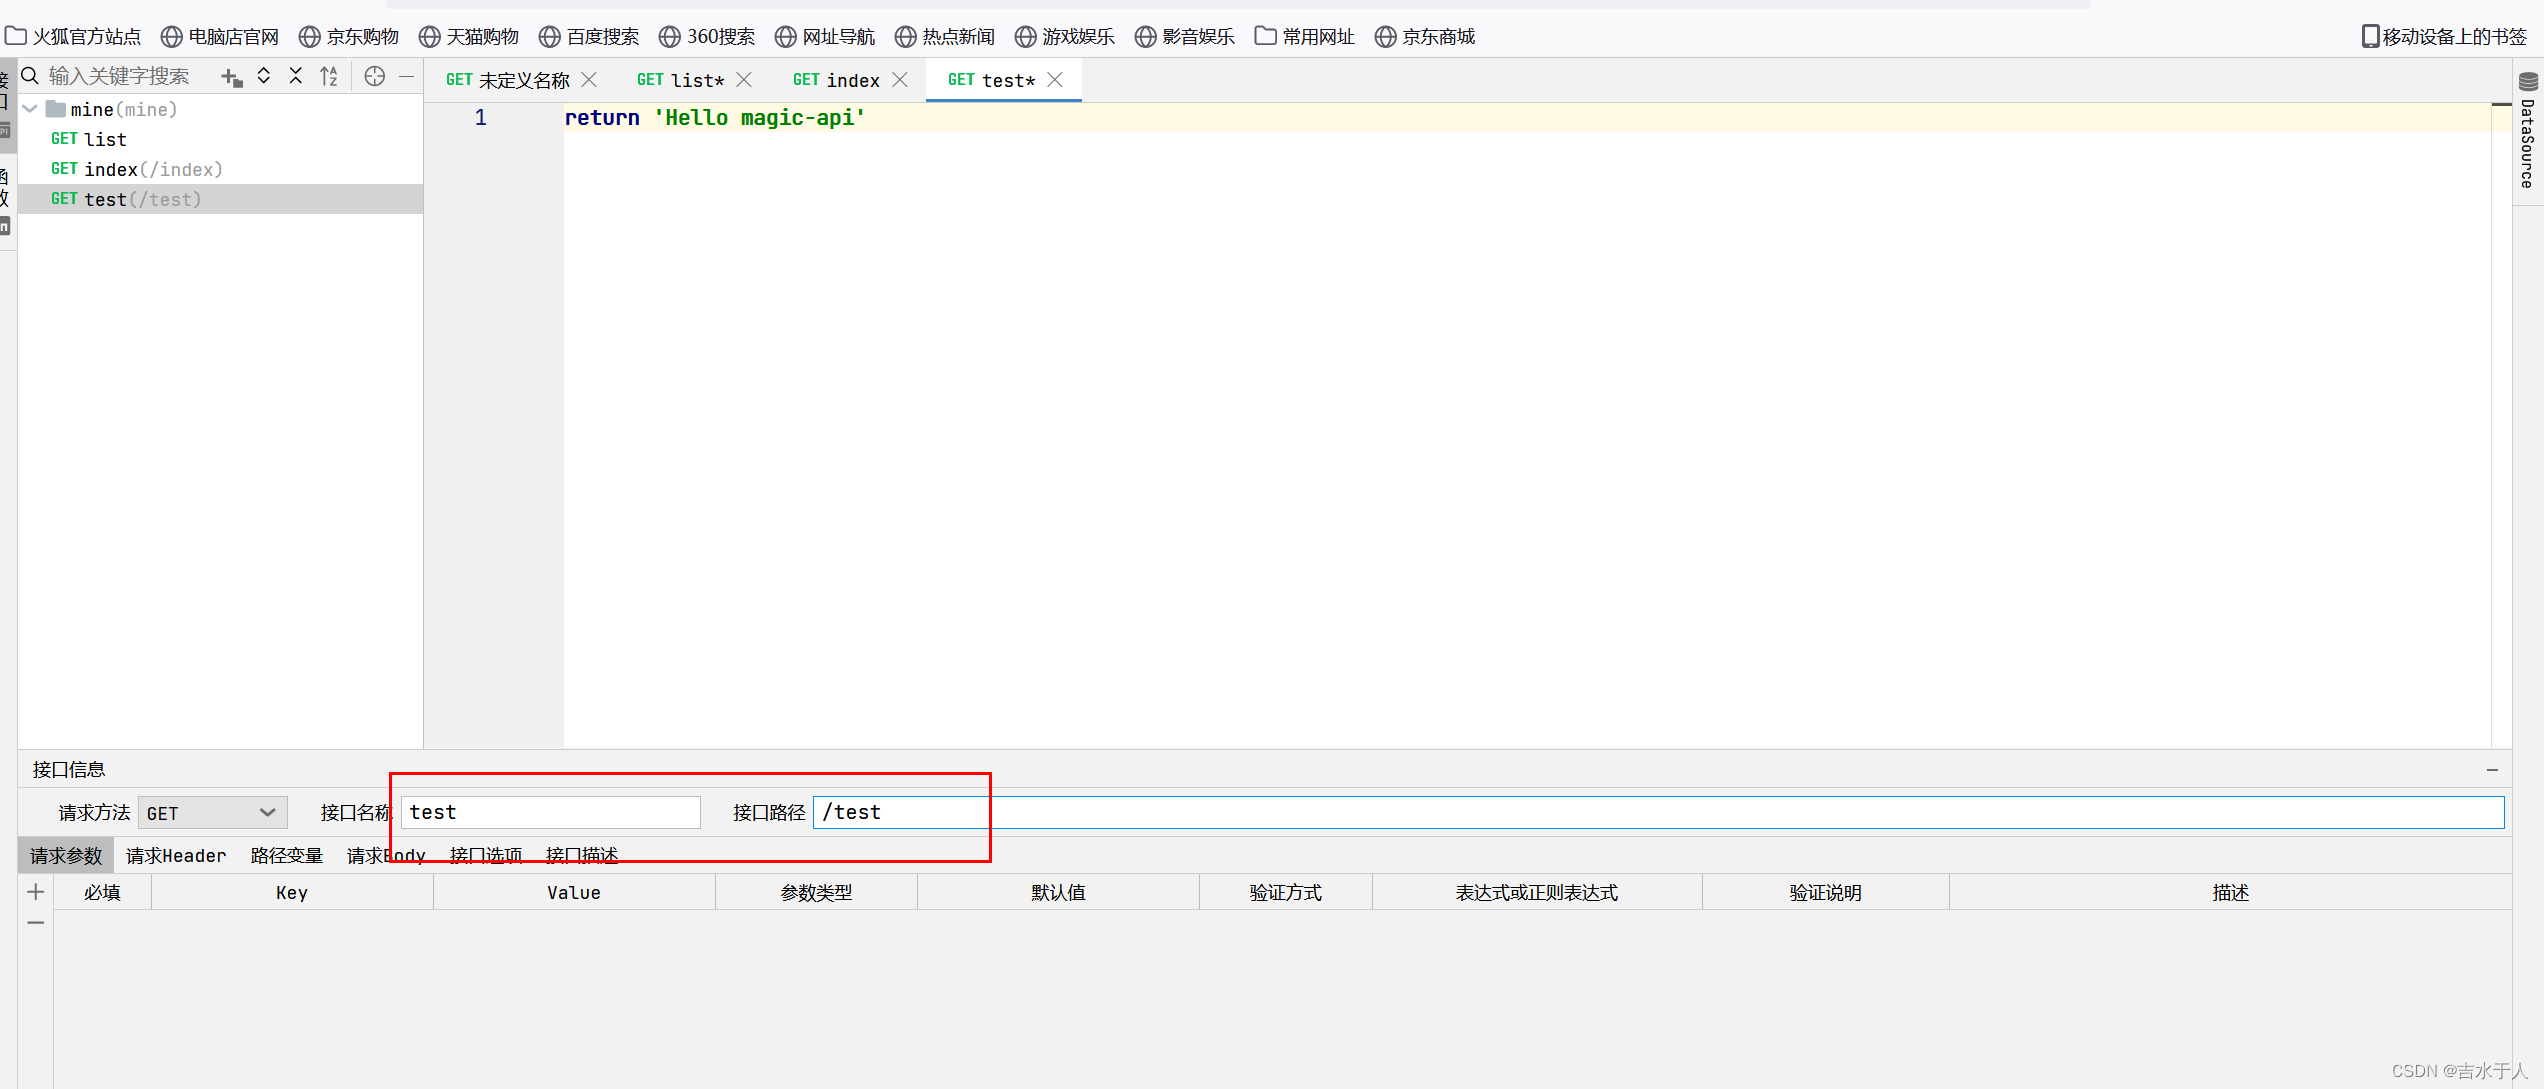Open the 路径变量 tab
The height and width of the screenshot is (1089, 2544).
(286, 855)
